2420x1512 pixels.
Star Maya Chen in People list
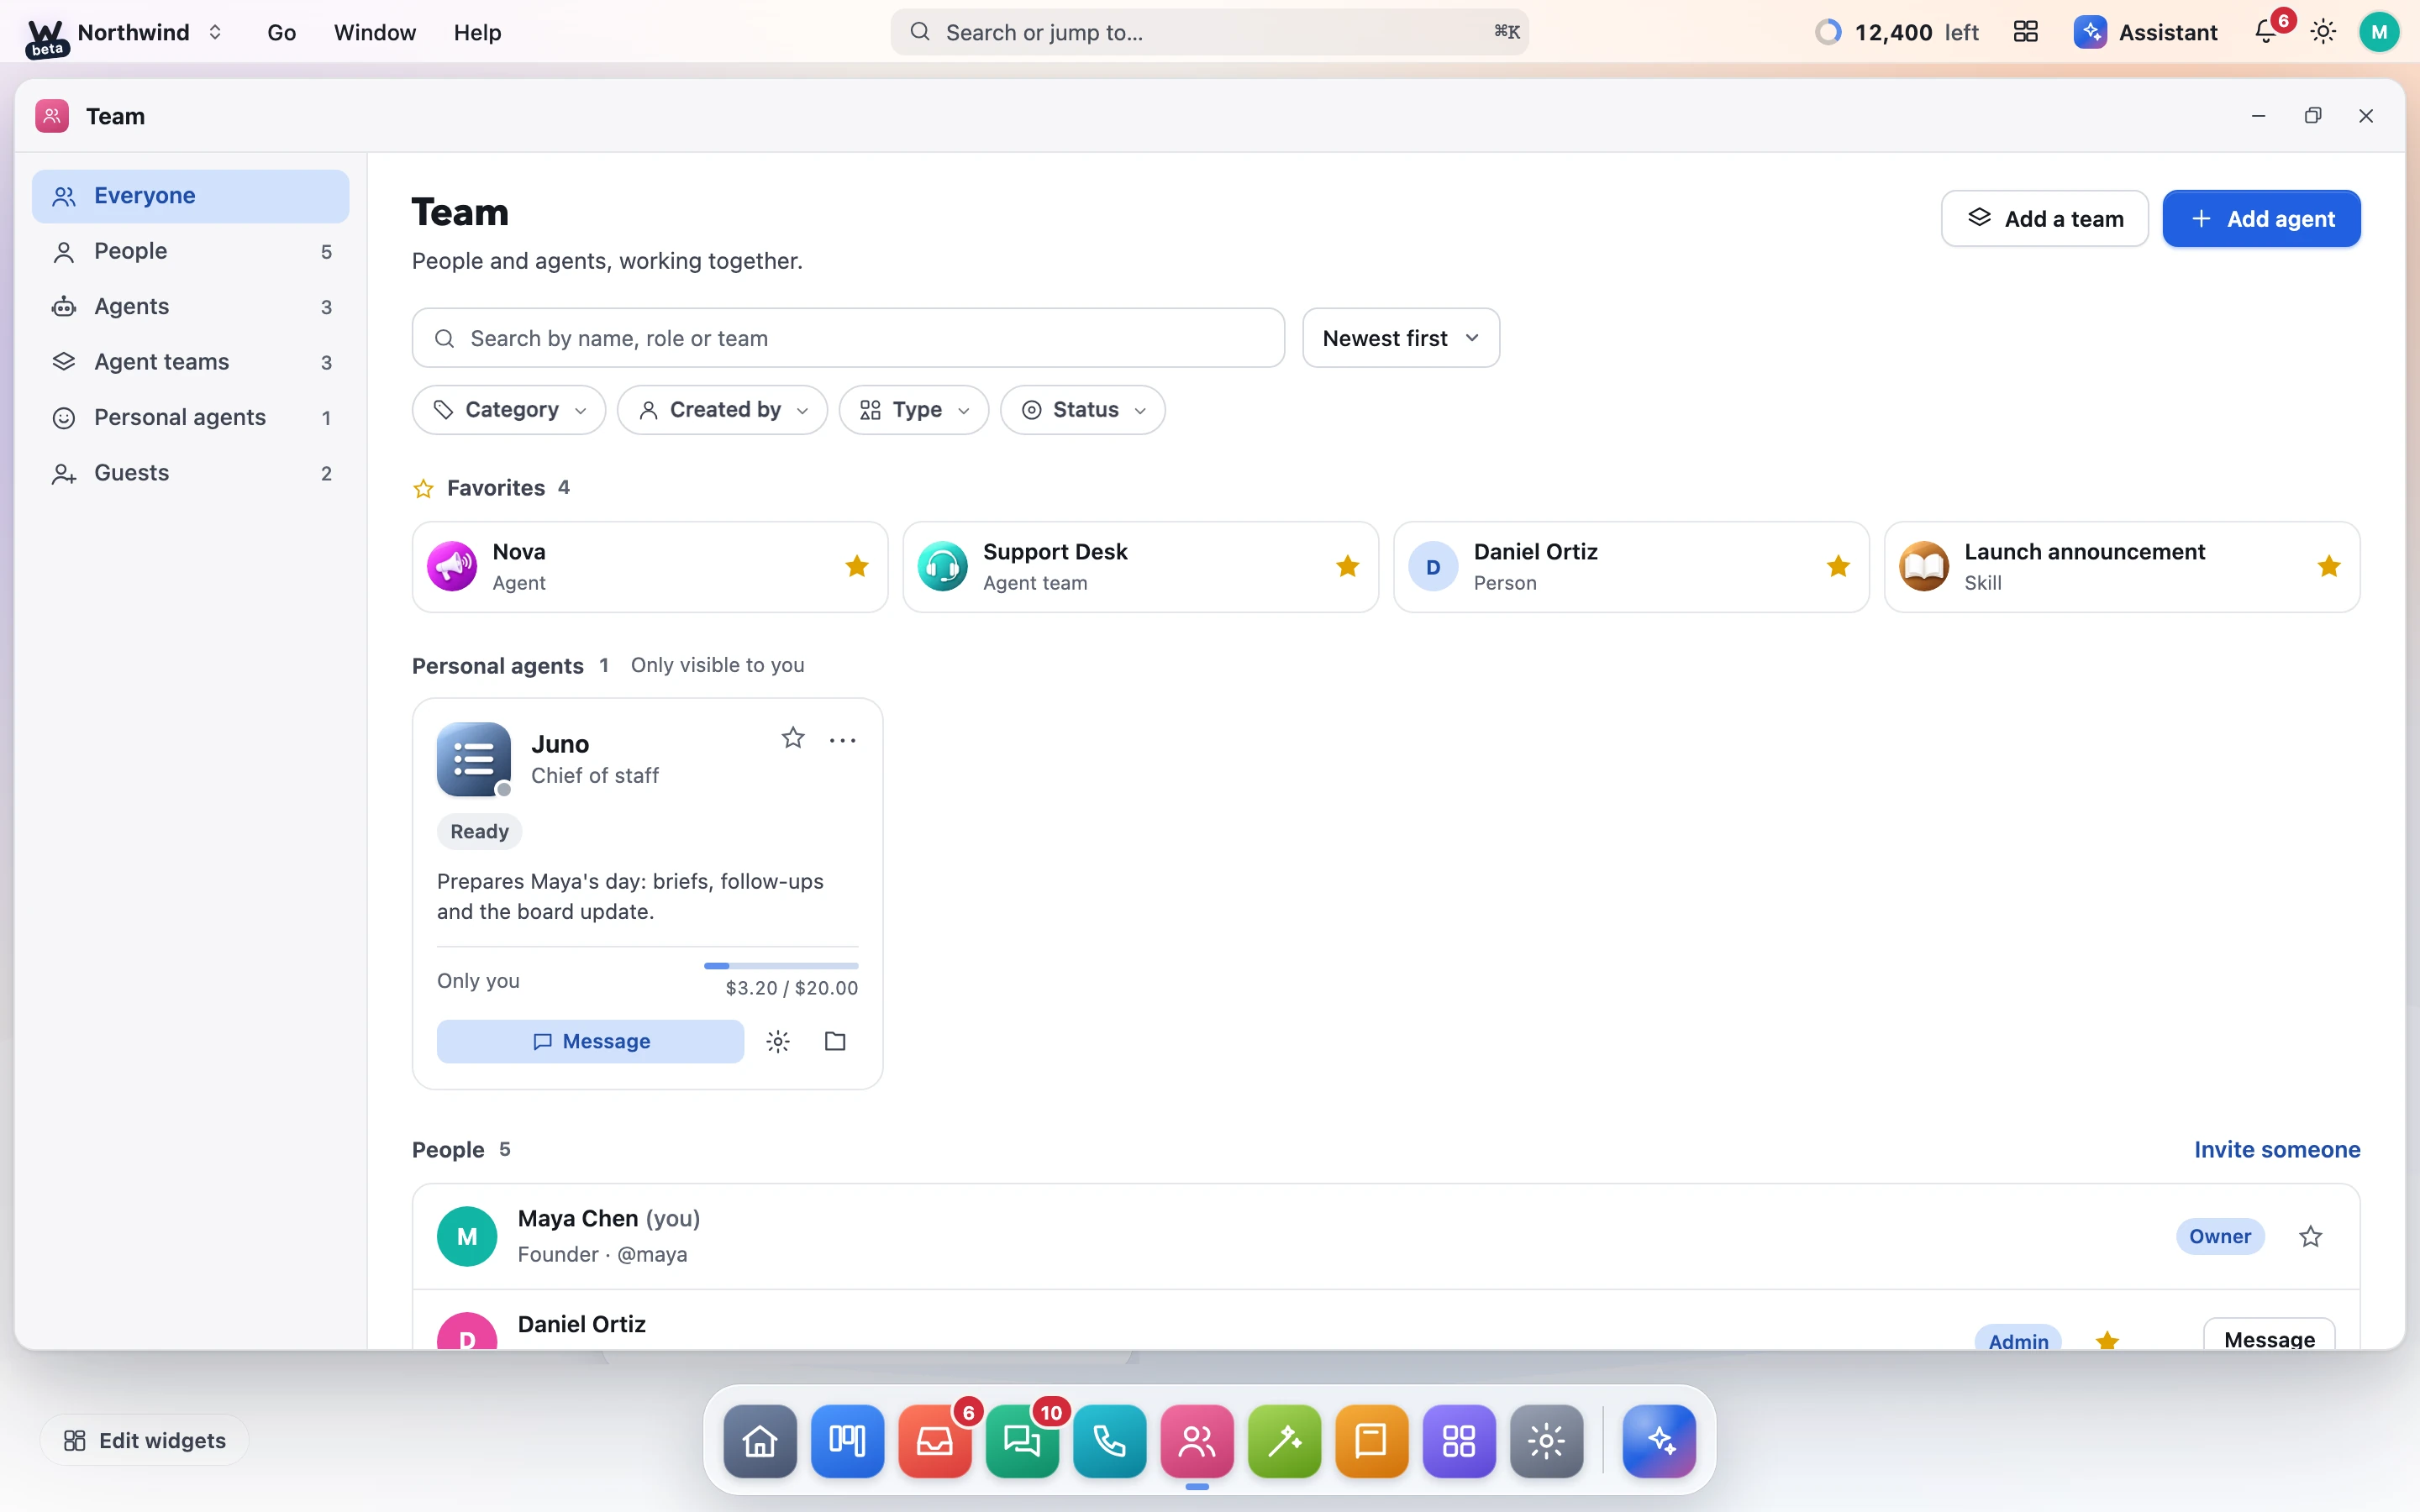[x=2310, y=1236]
